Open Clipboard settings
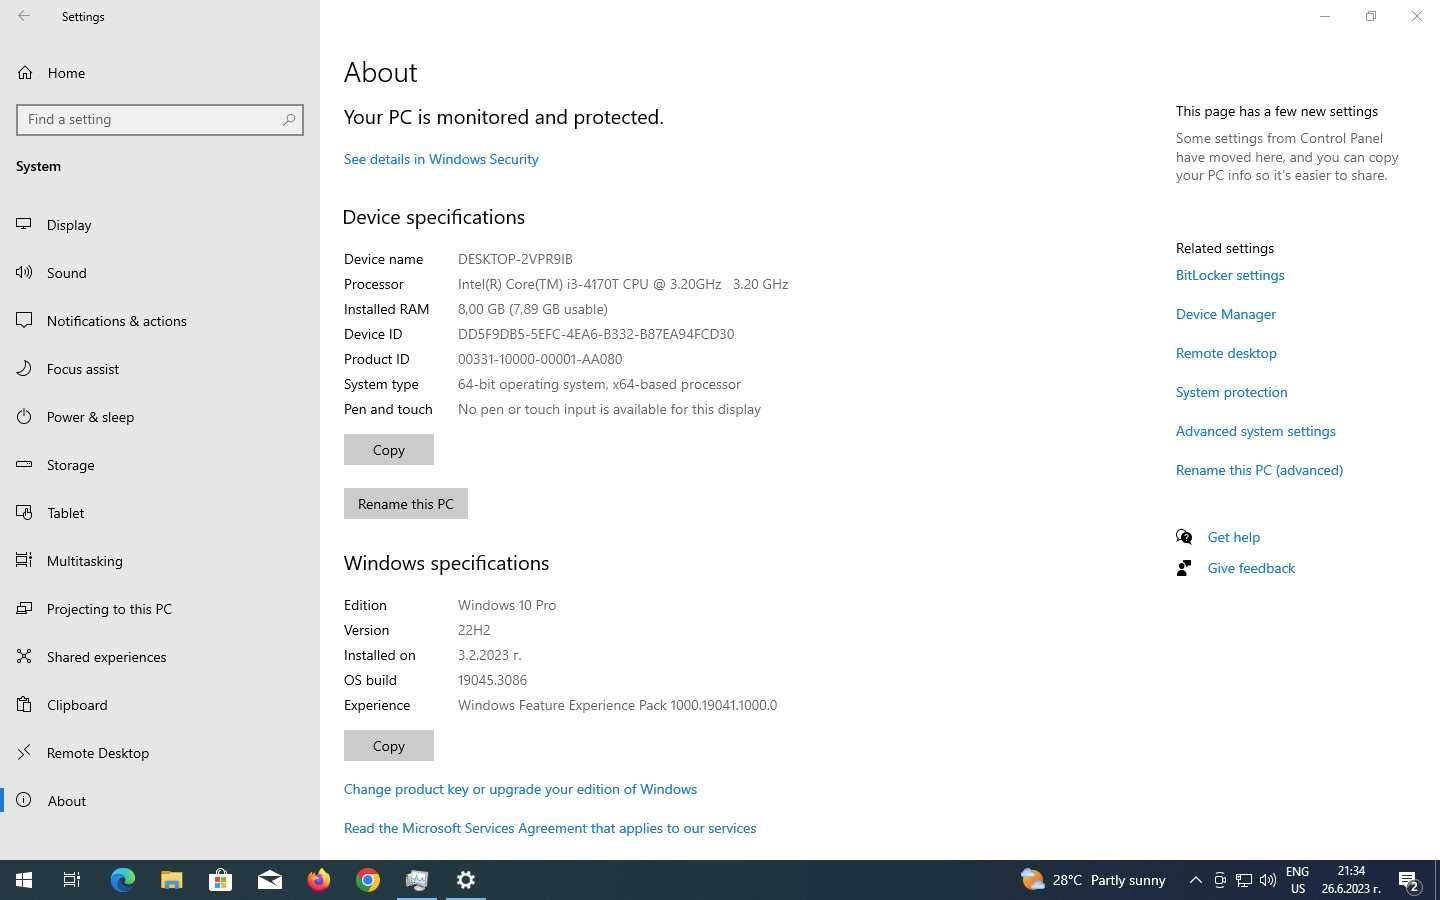The width and height of the screenshot is (1440, 900). pyautogui.click(x=160, y=705)
